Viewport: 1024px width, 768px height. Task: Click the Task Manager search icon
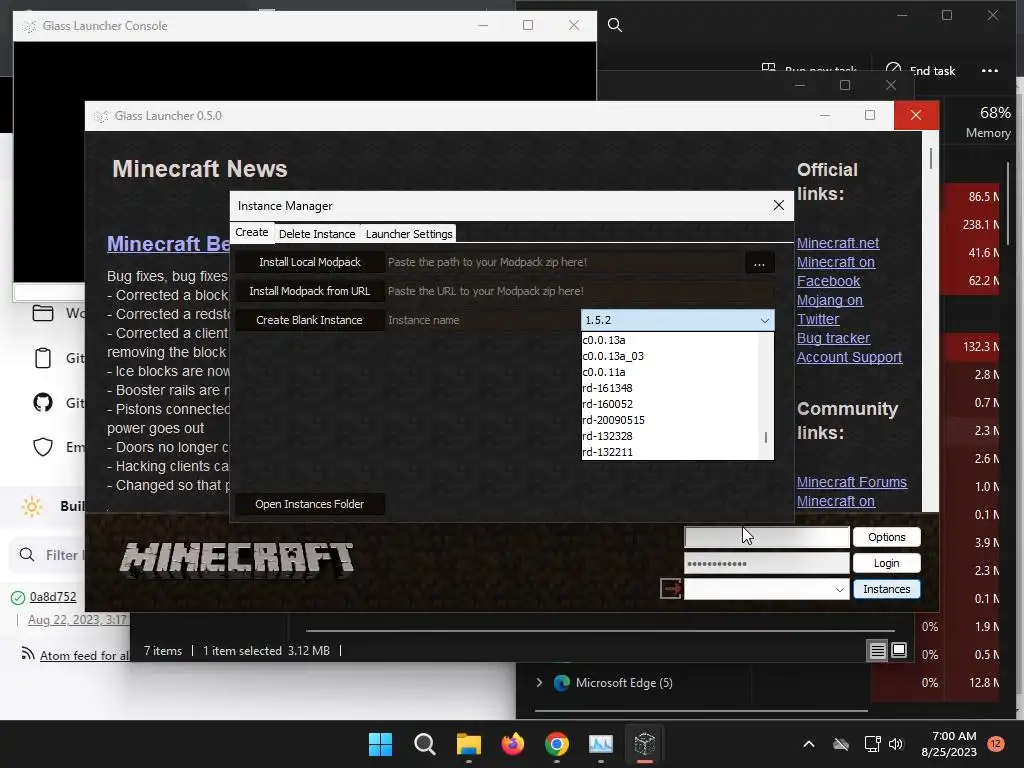point(615,25)
